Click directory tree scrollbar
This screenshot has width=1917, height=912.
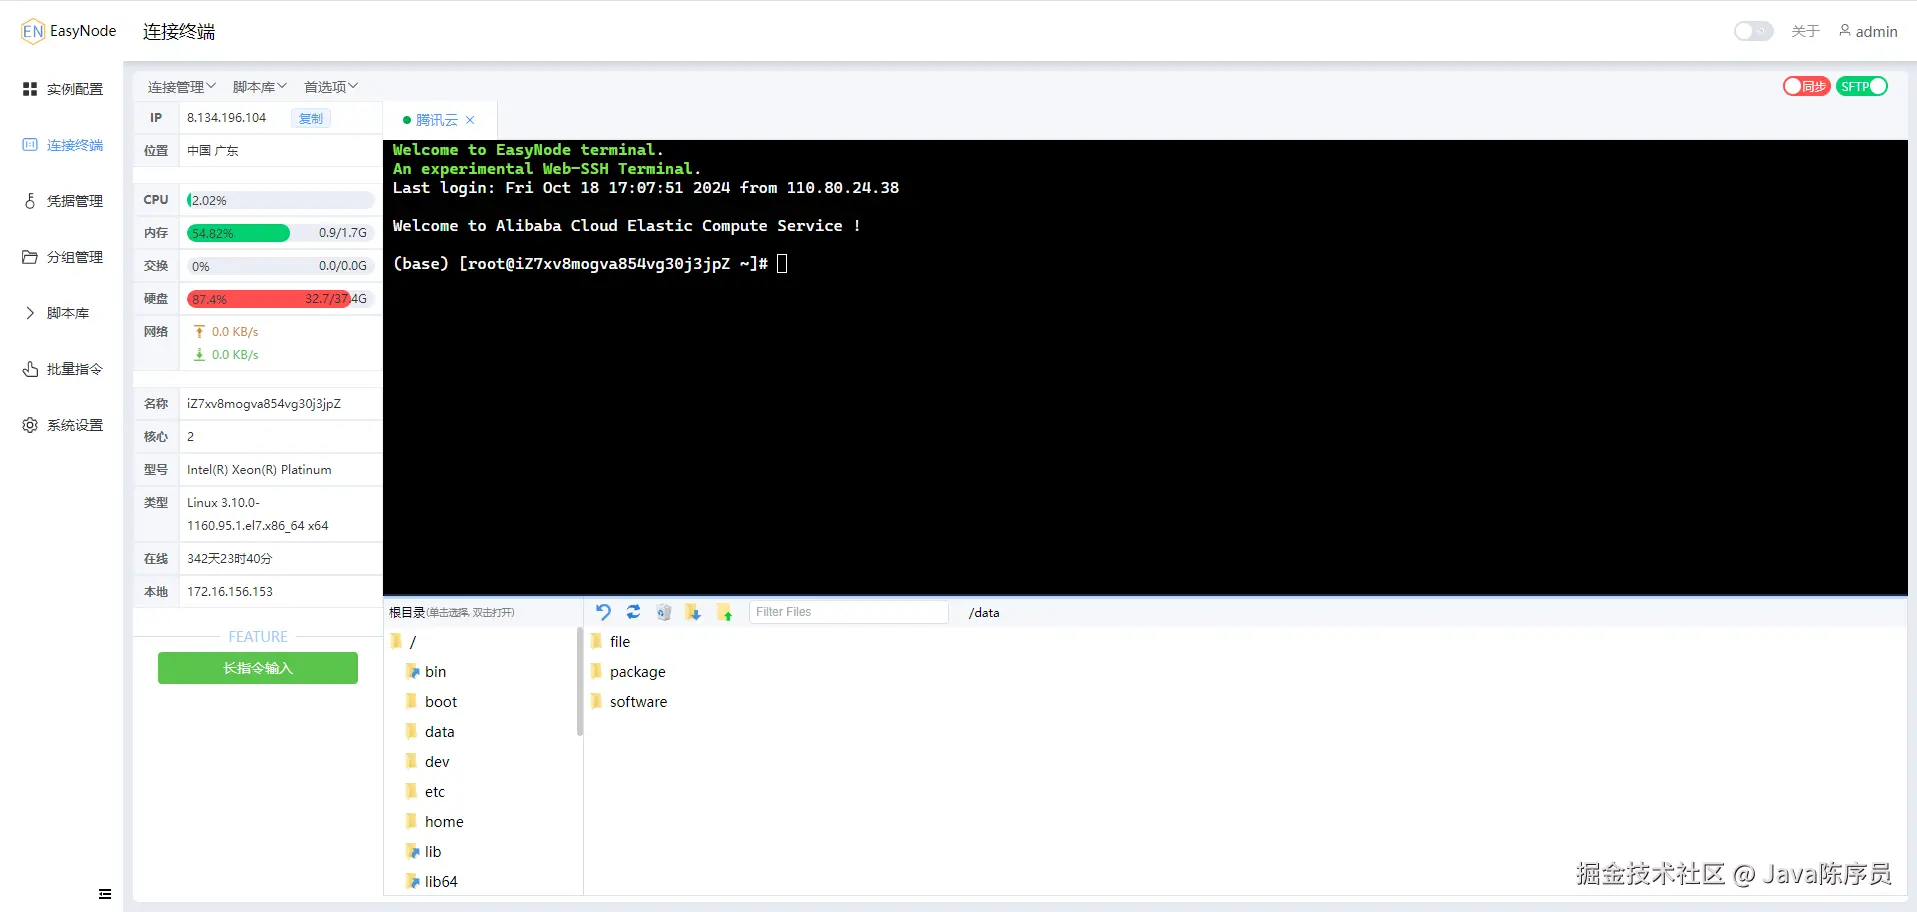[580, 682]
